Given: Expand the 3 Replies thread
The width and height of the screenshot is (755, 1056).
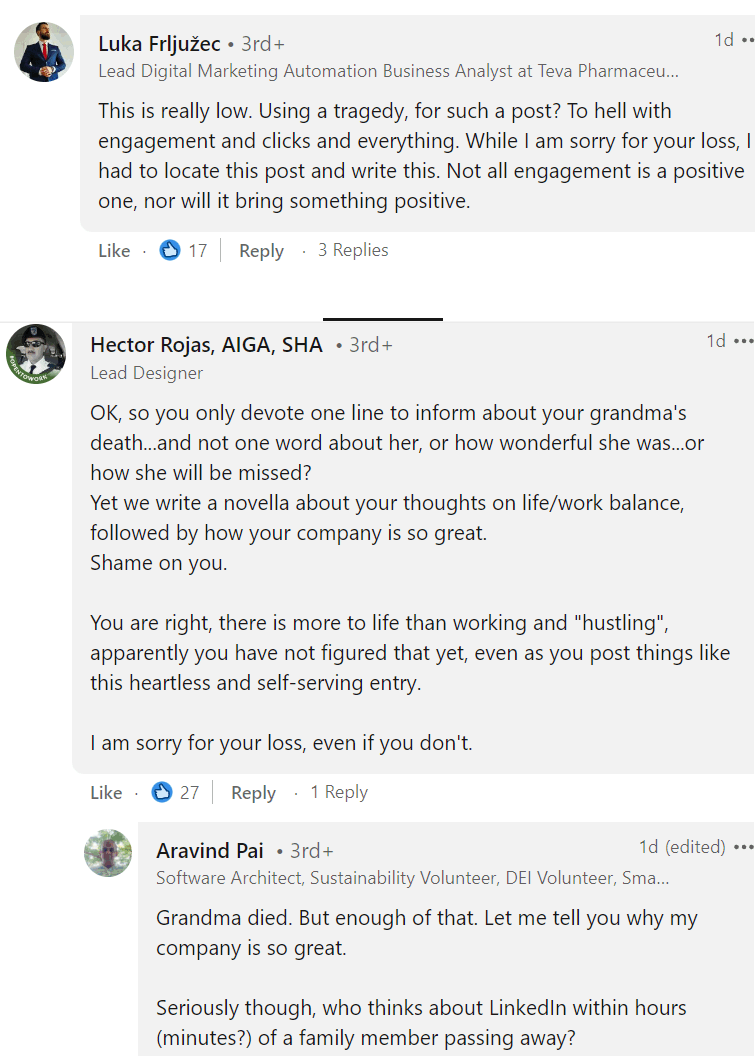Looking at the screenshot, I should point(353,250).
